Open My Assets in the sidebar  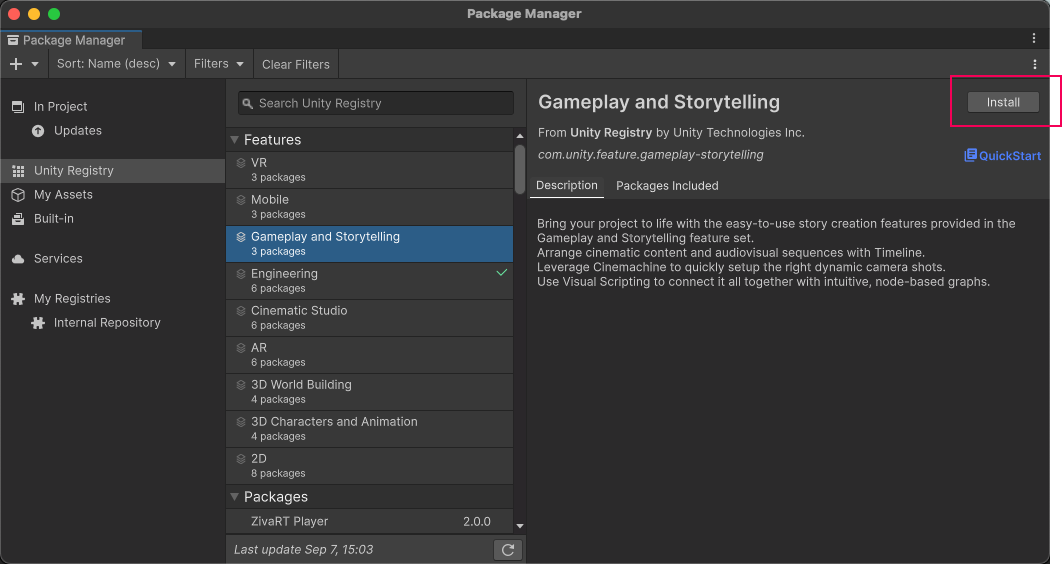pos(63,195)
